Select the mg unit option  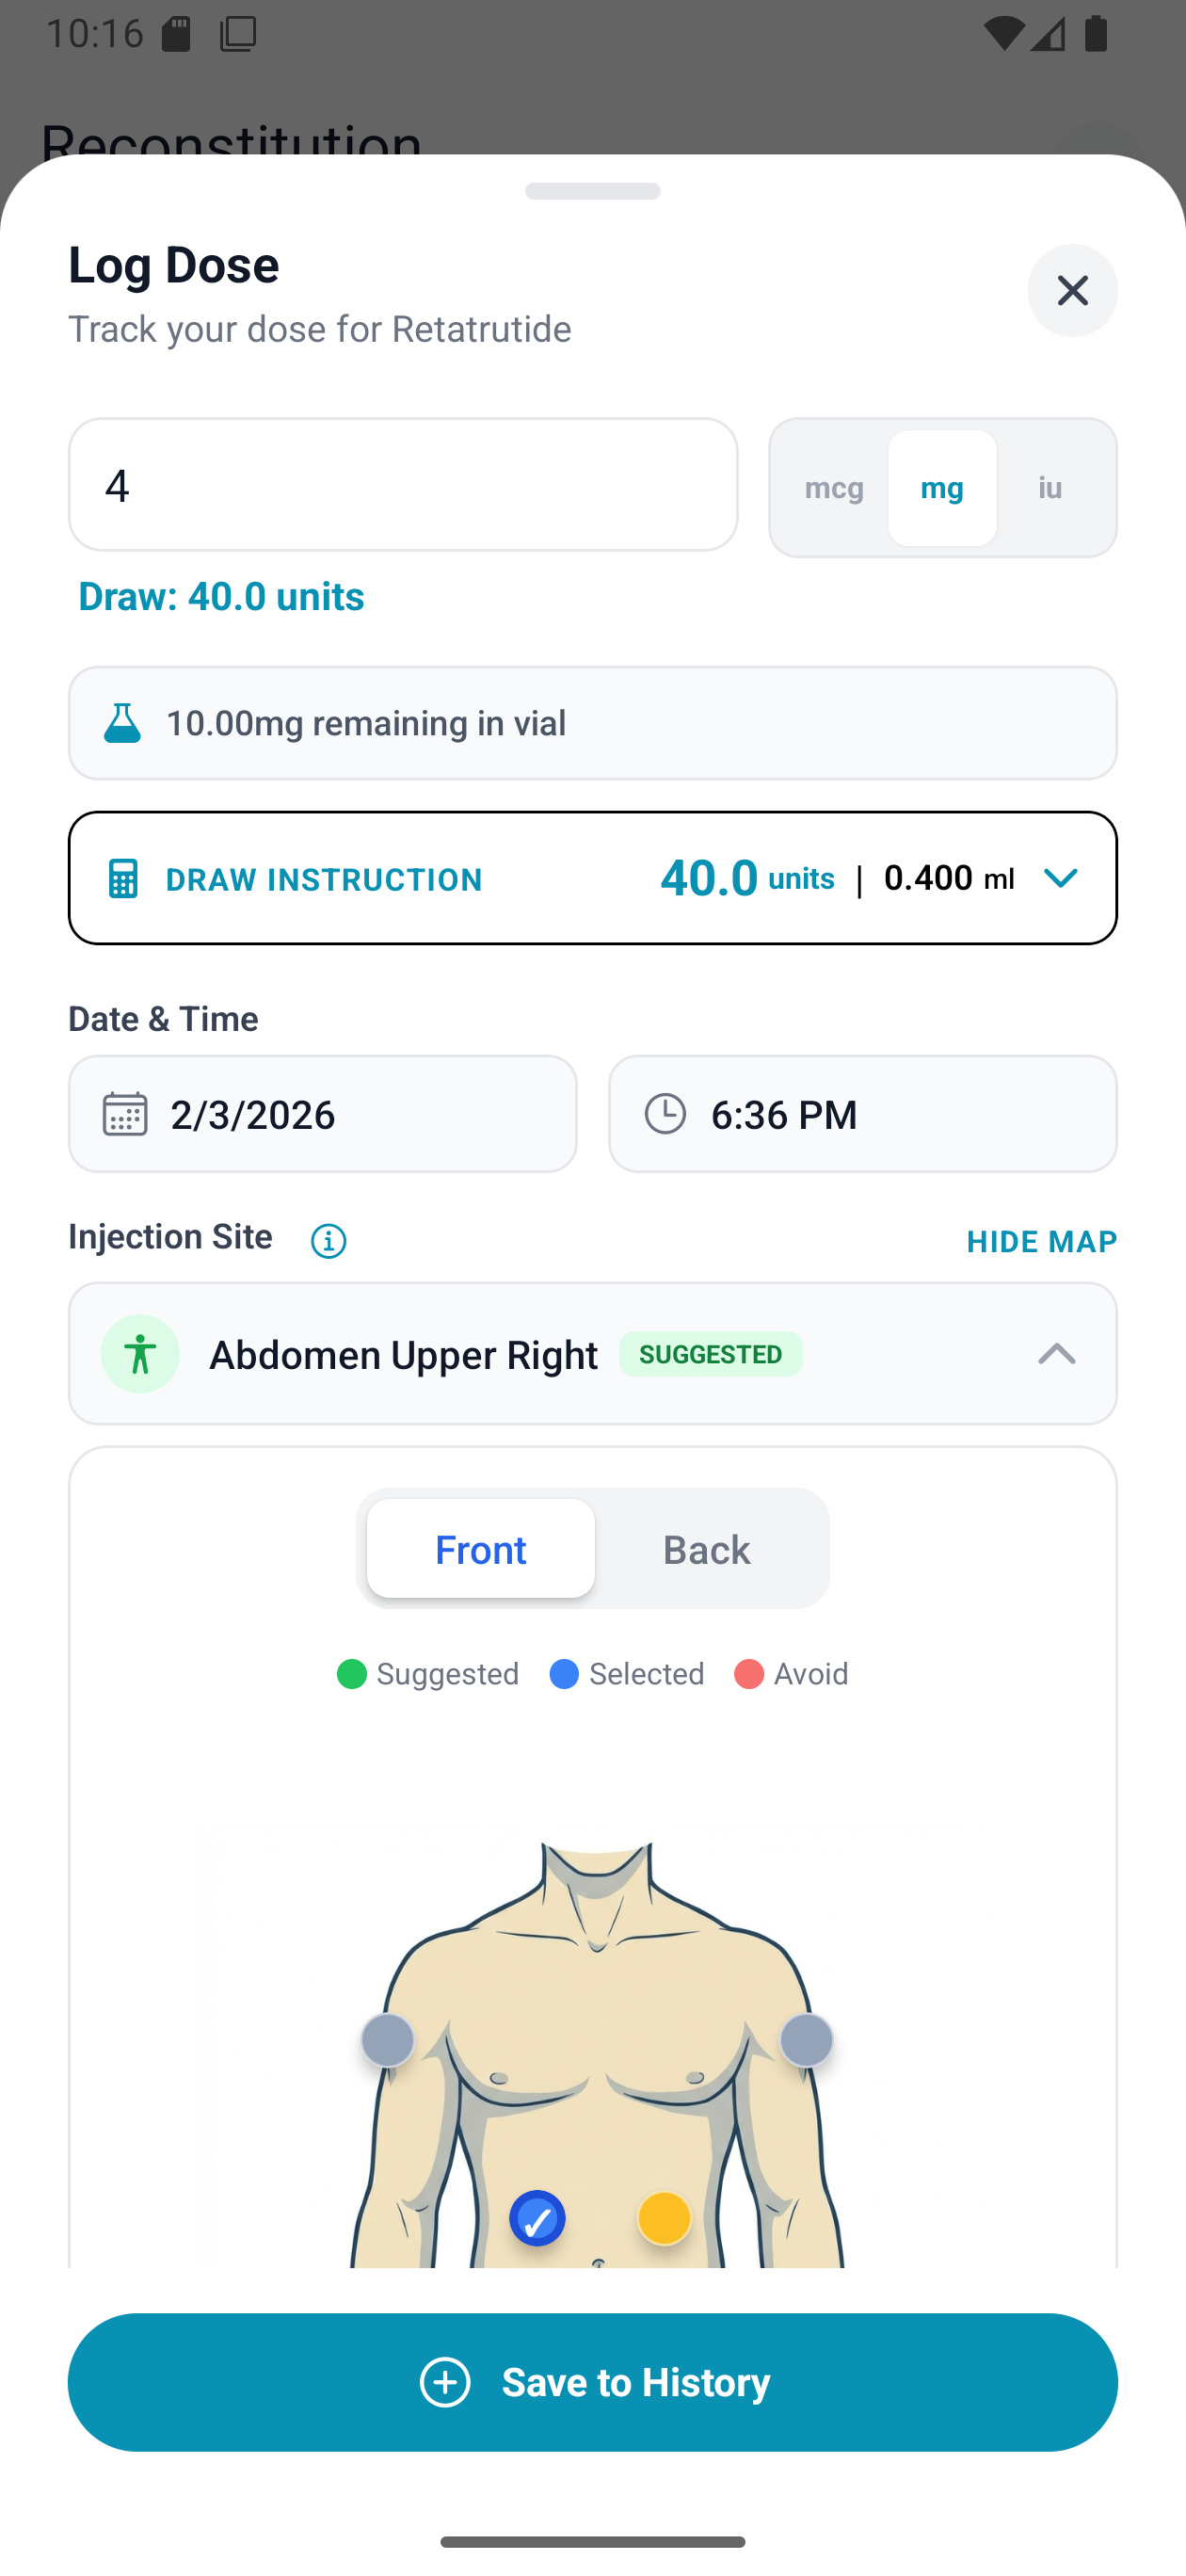[x=941, y=488]
